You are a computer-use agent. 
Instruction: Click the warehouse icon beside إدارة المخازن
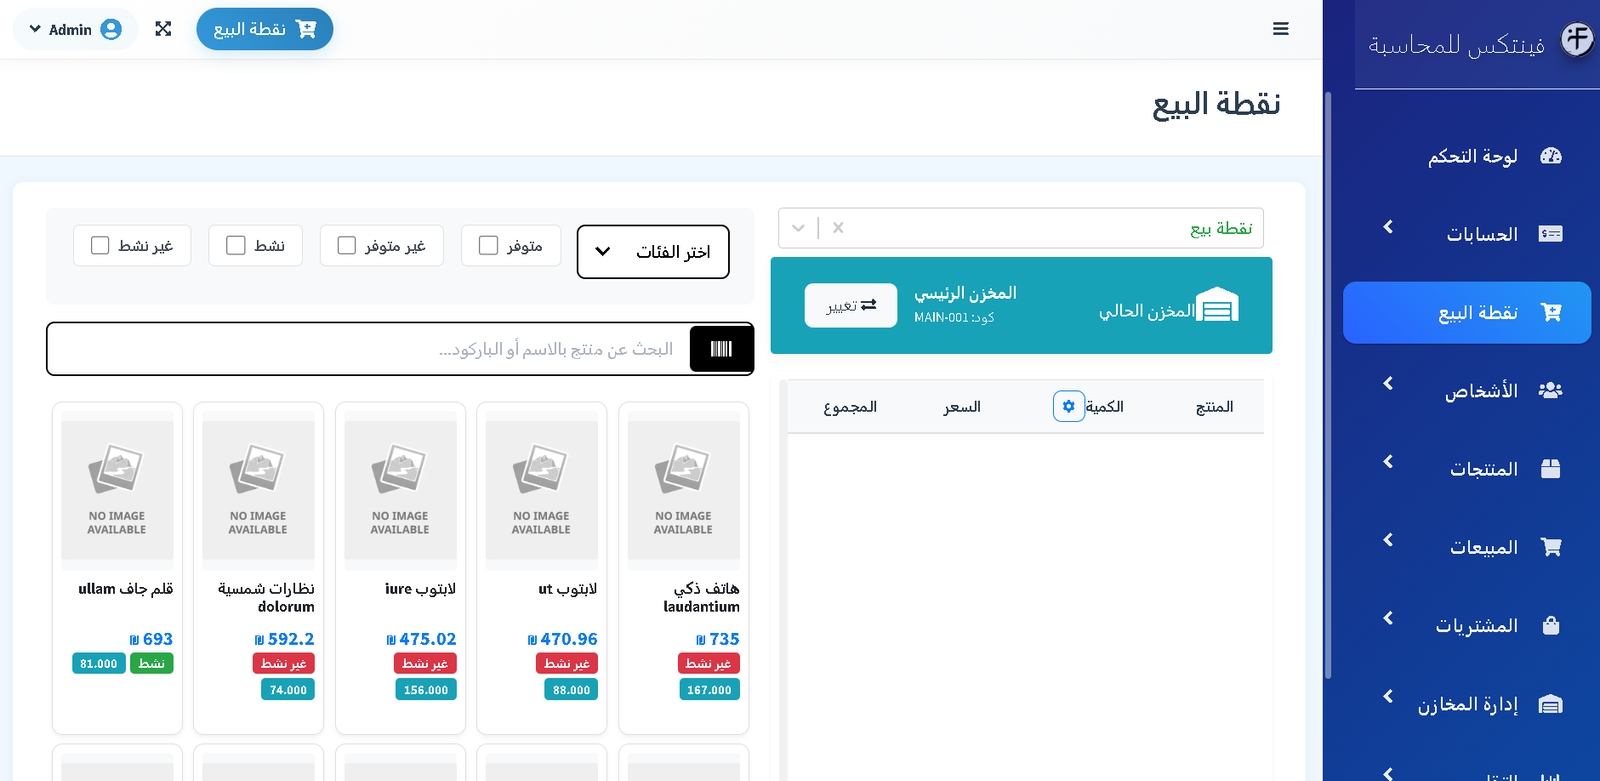[x=1551, y=705]
